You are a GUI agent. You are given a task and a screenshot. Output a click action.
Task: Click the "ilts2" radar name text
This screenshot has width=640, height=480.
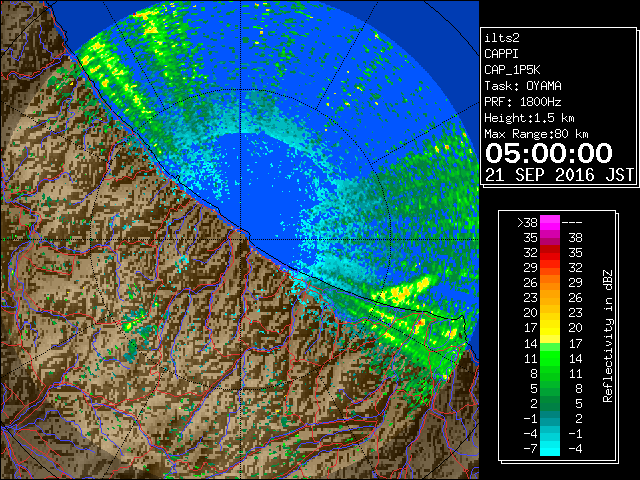click(x=502, y=38)
